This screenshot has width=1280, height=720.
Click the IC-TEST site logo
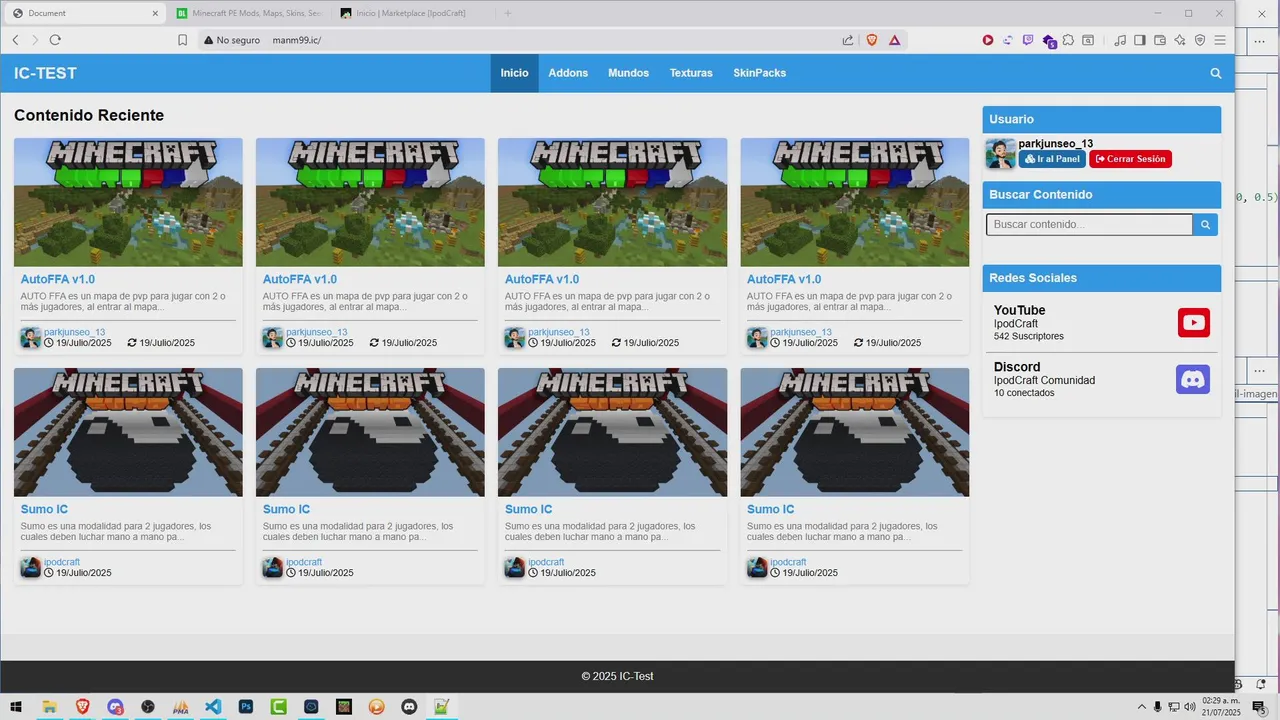tap(45, 73)
